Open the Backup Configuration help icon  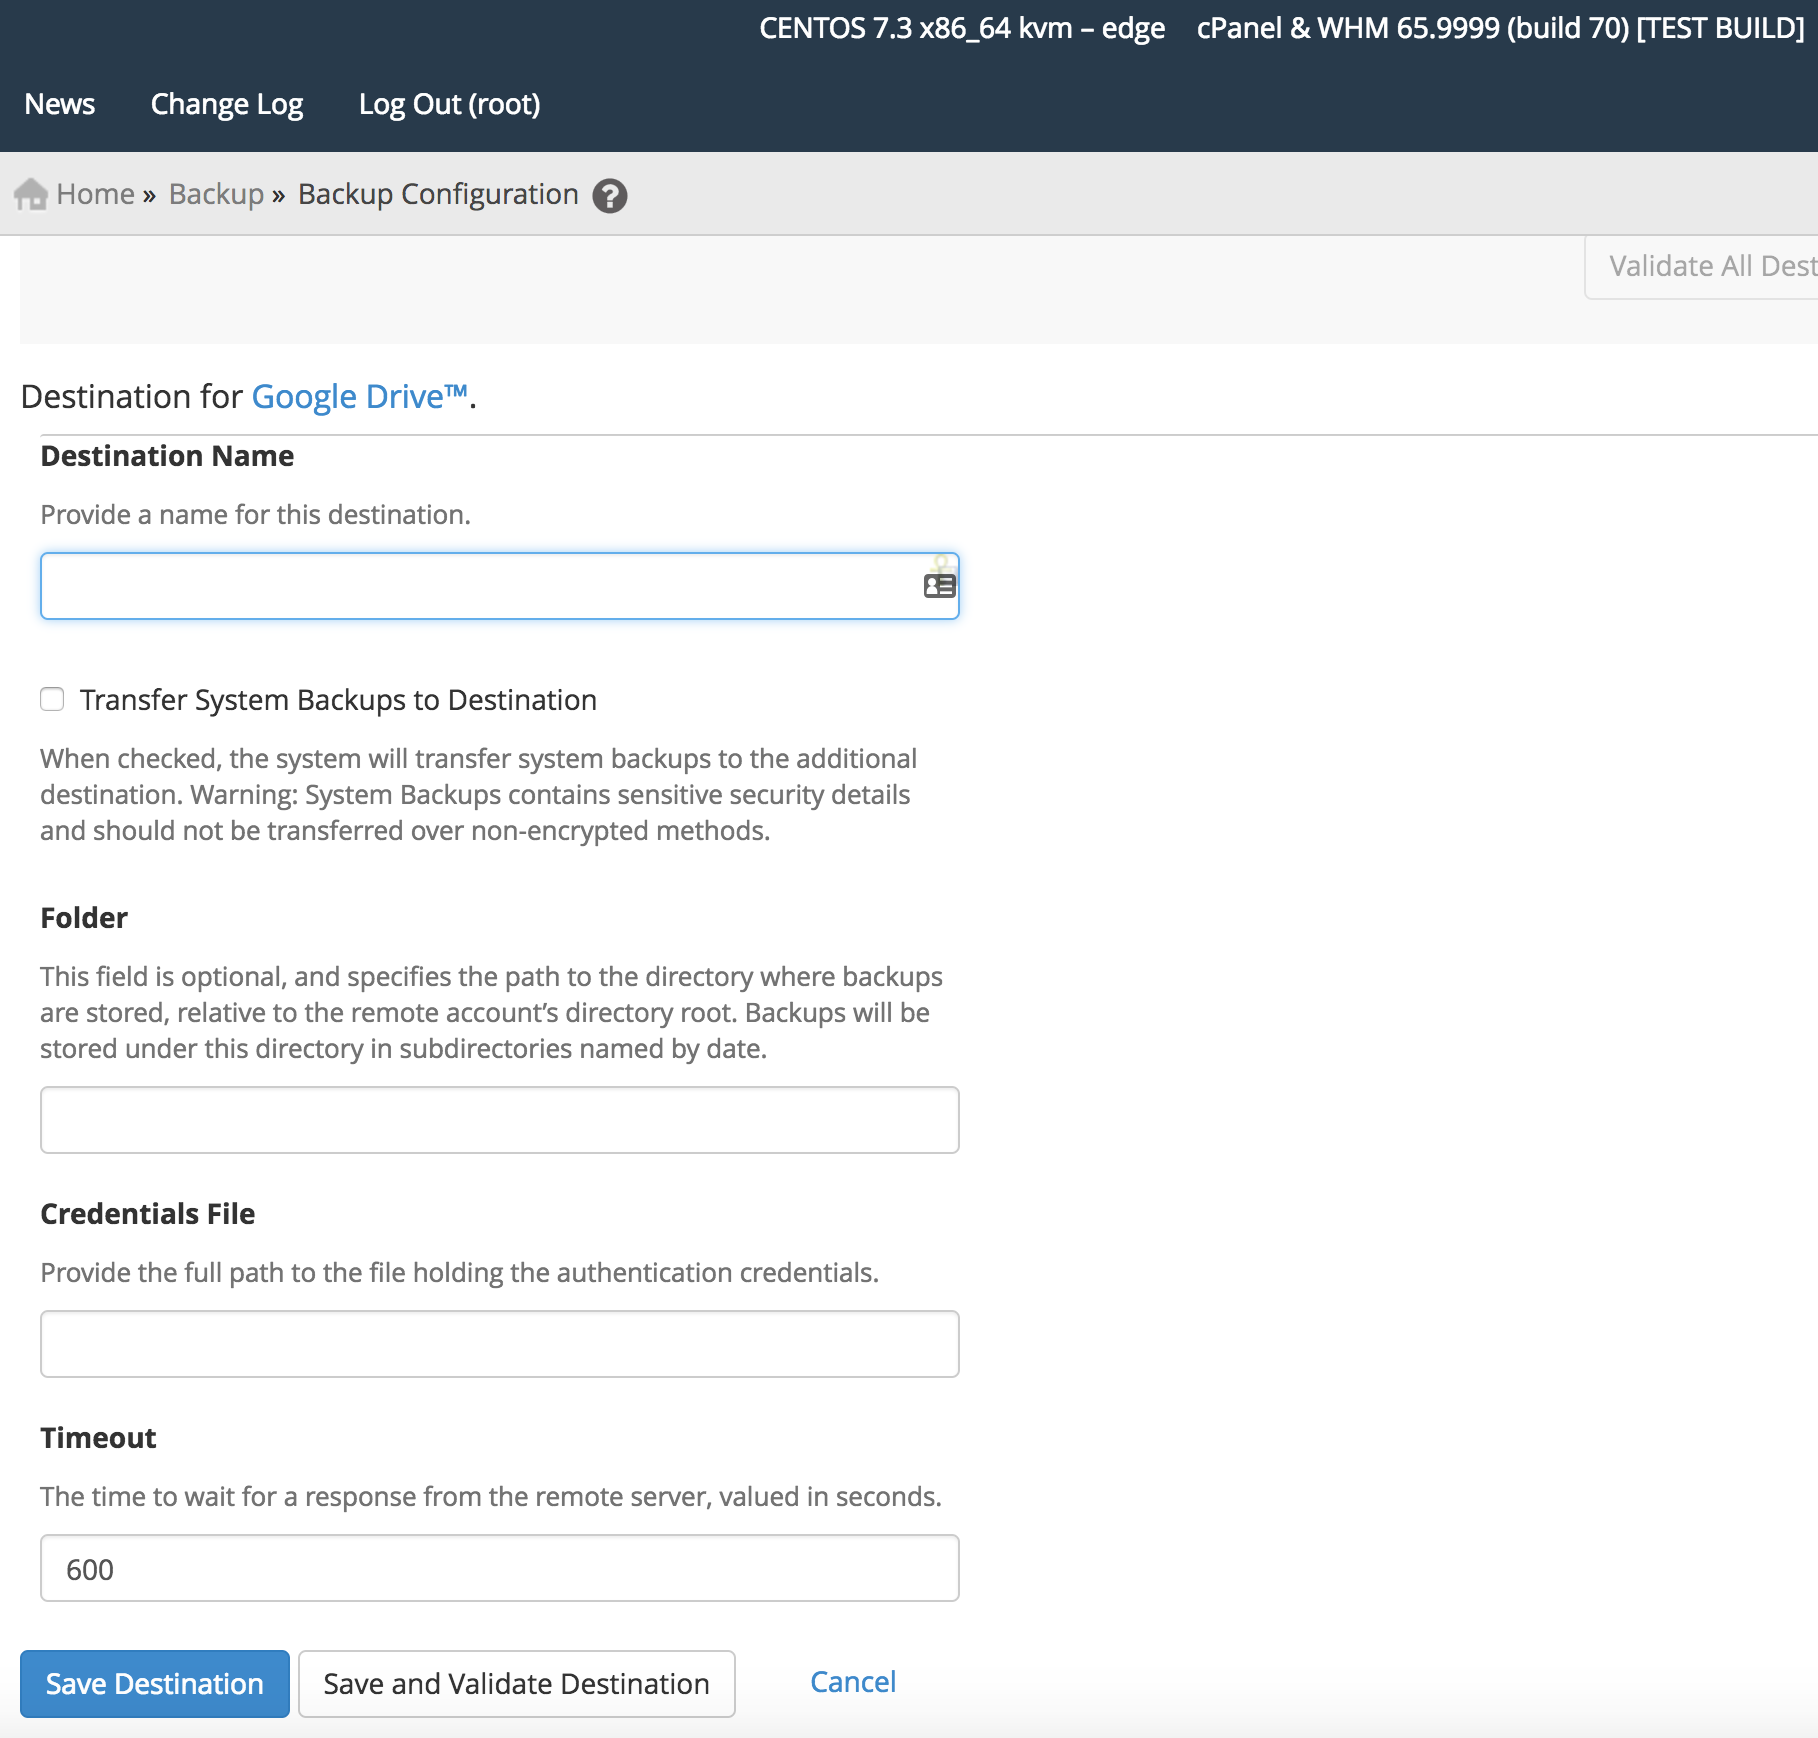[x=610, y=196]
